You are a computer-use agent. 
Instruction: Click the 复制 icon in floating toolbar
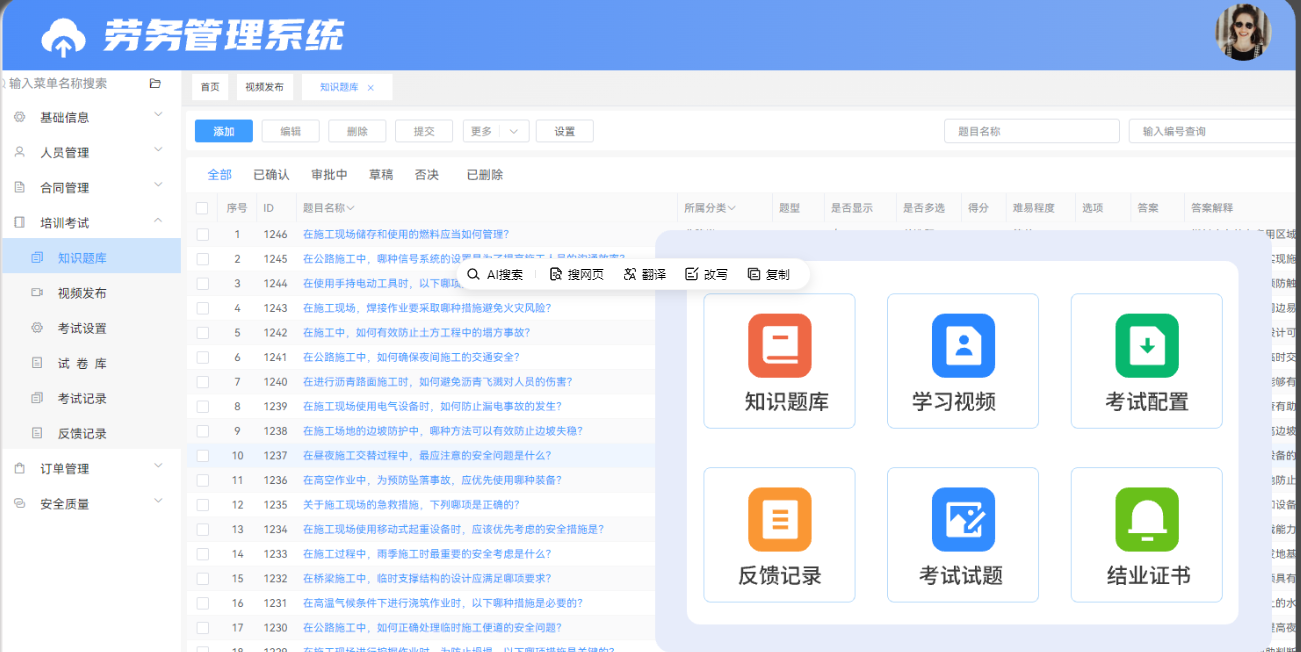[x=768, y=273]
